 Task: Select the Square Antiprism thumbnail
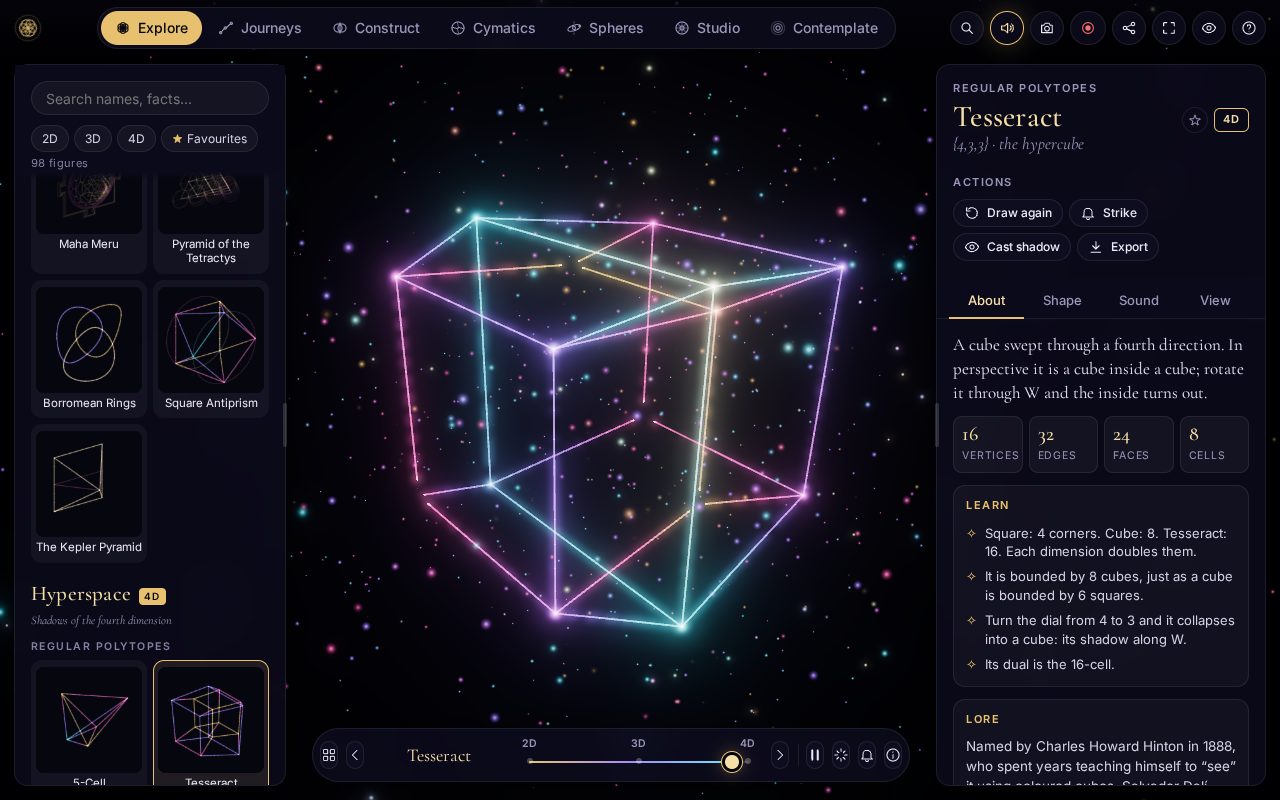pos(211,349)
